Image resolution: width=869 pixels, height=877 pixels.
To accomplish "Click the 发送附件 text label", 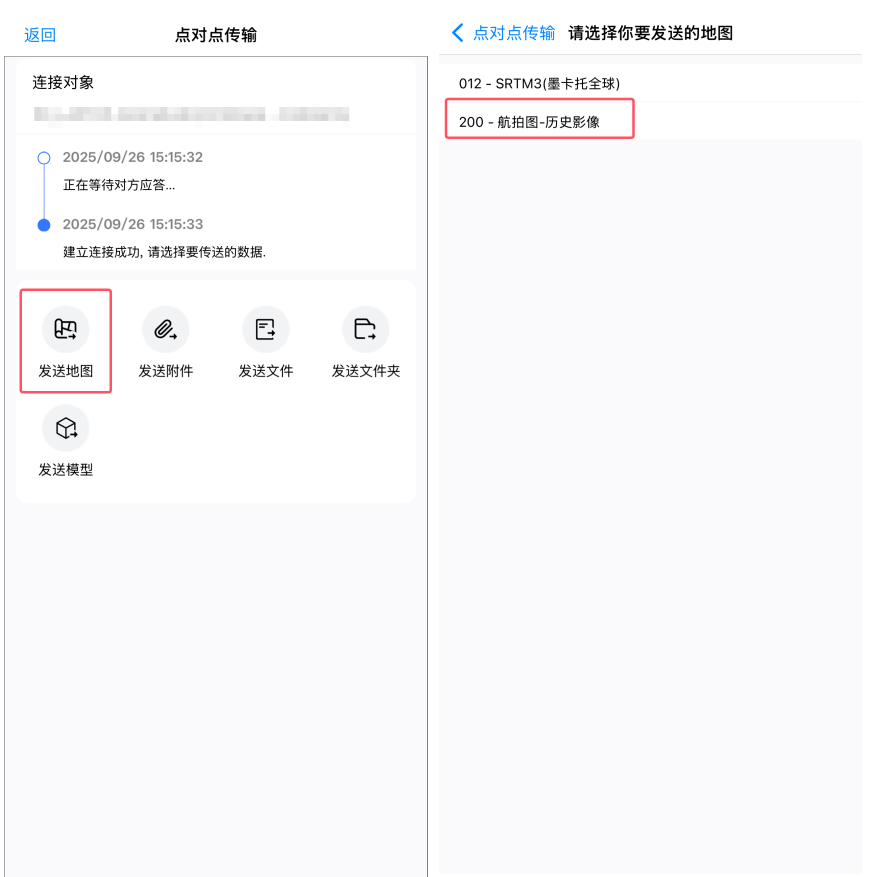I will (x=166, y=371).
